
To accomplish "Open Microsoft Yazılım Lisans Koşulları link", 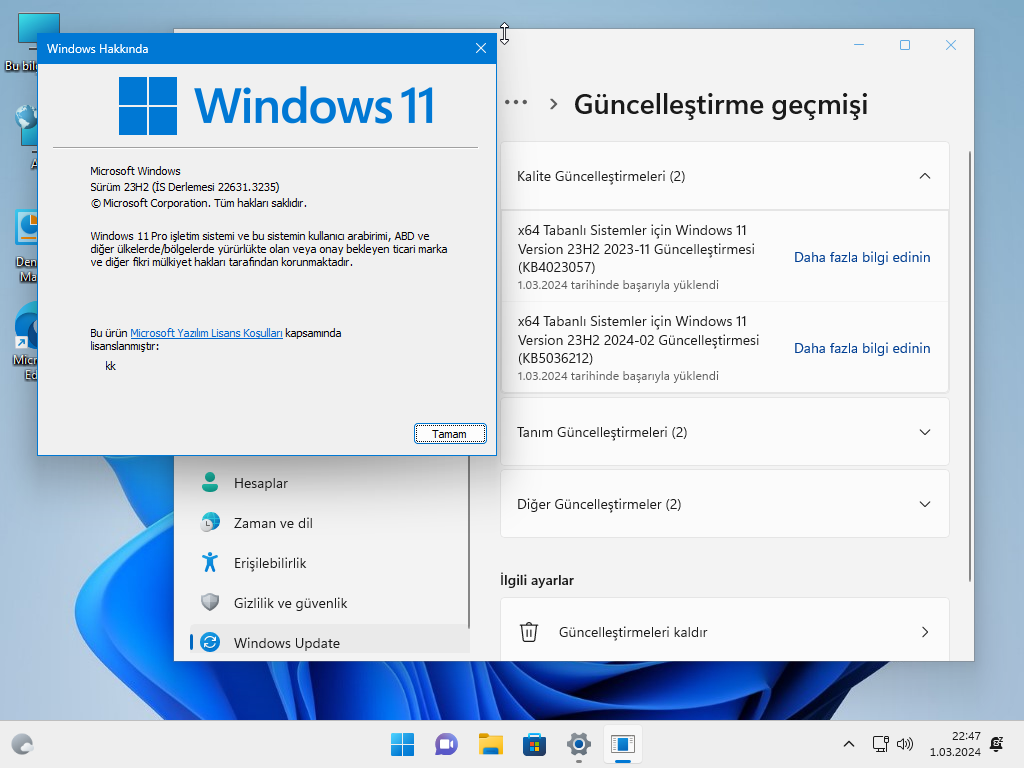I will click(206, 333).
